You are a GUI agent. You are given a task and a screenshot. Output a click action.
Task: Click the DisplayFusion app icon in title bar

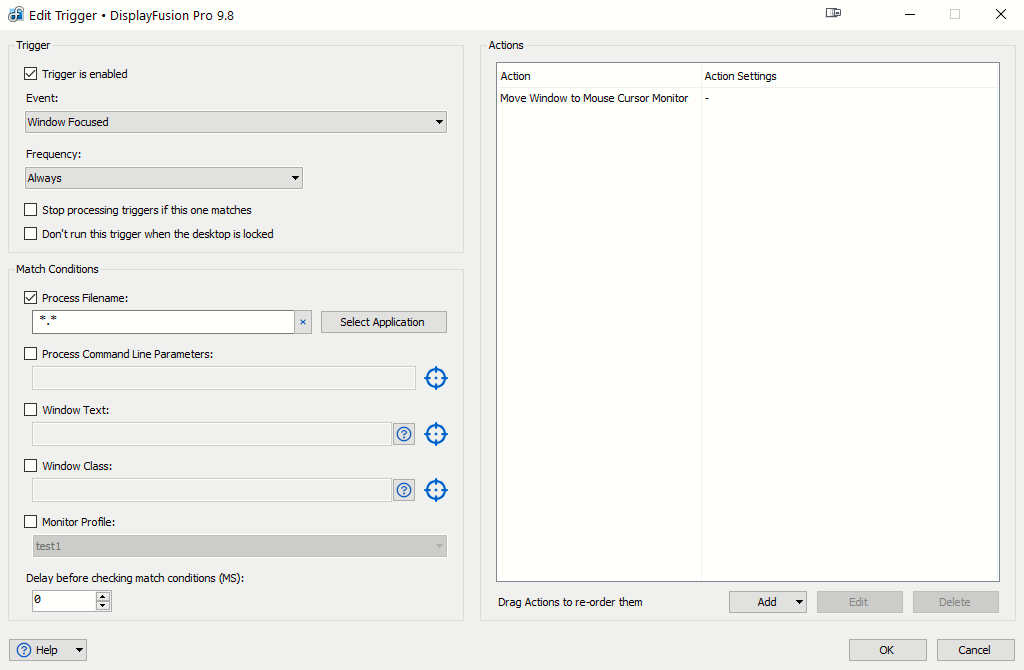[15, 15]
